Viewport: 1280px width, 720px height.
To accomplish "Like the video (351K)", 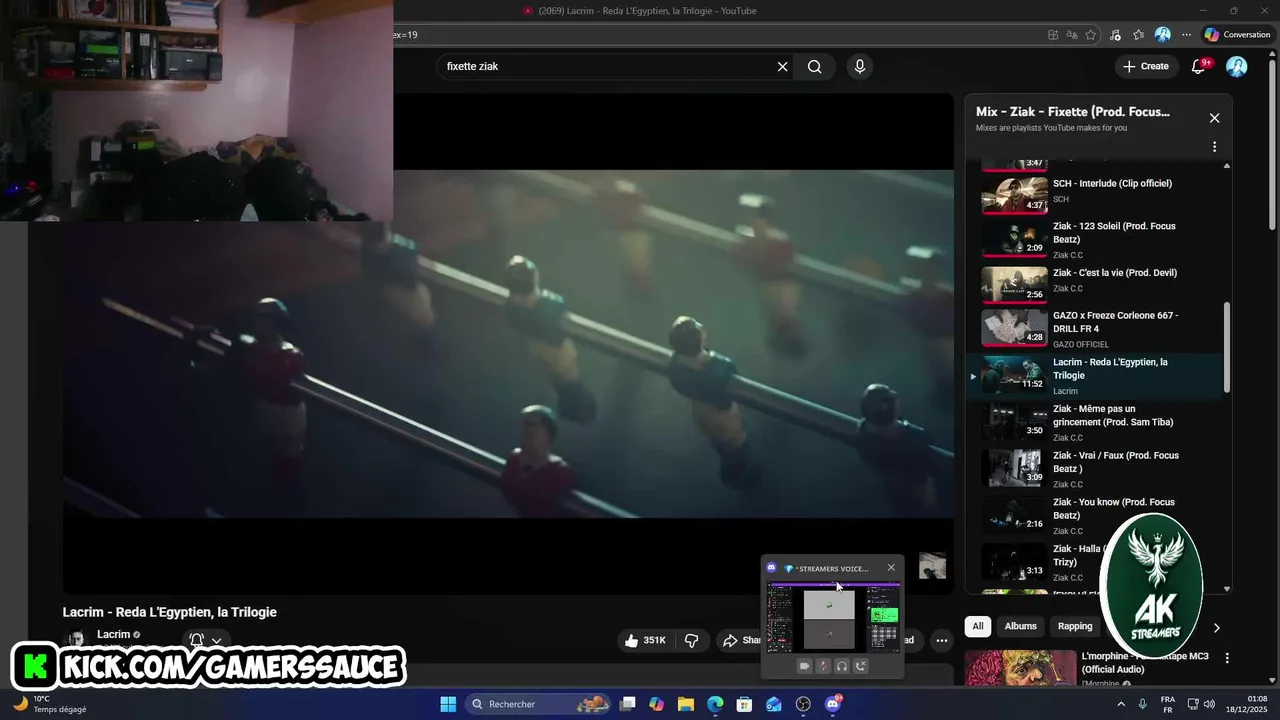I will tap(644, 640).
